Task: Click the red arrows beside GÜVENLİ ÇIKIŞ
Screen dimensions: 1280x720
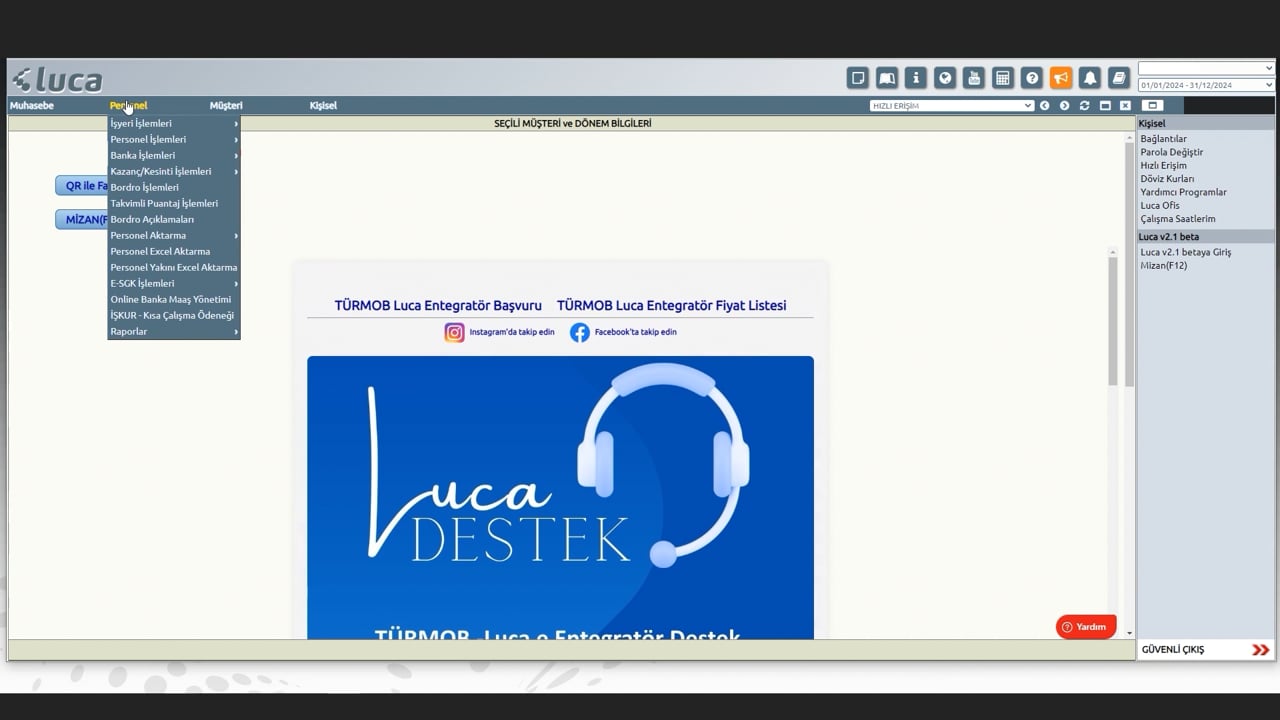Action: (1260, 650)
